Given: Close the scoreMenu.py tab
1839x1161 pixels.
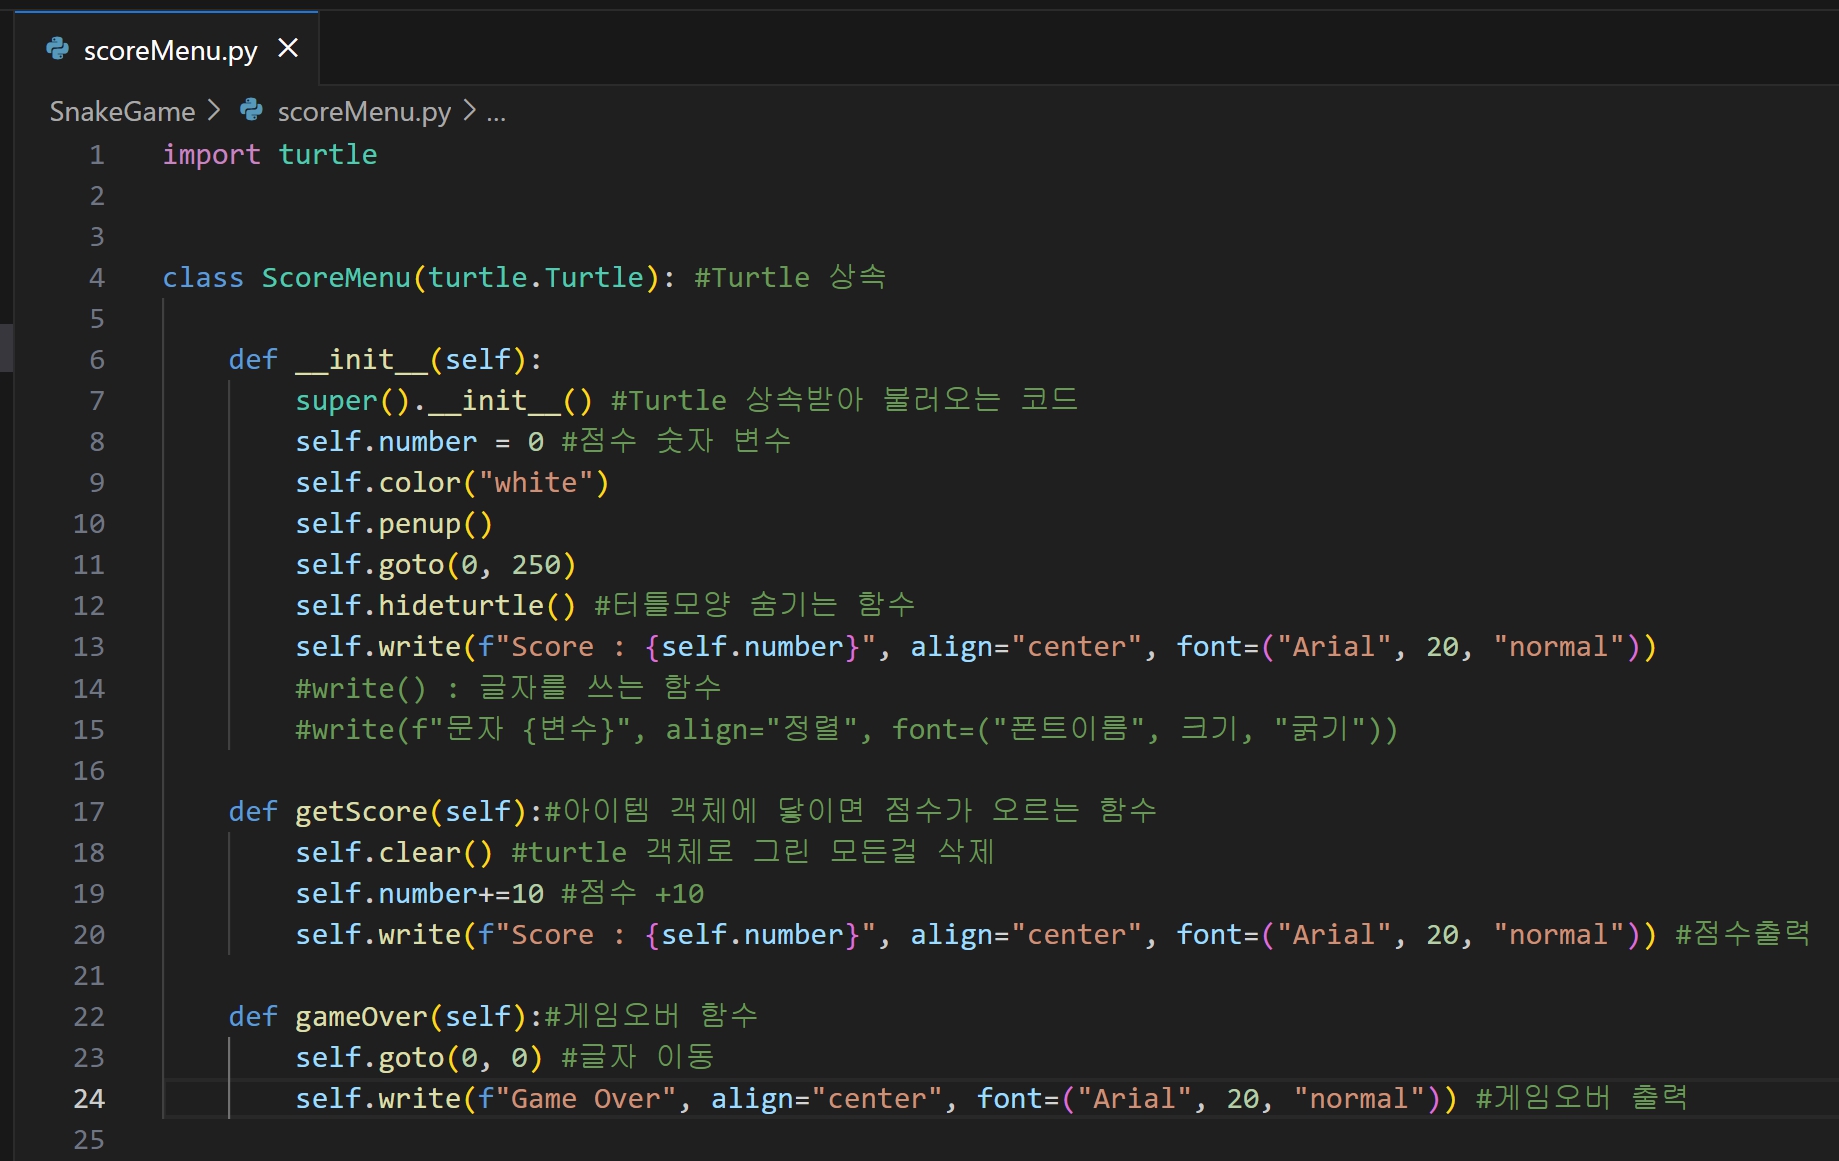Looking at the screenshot, I should [288, 48].
